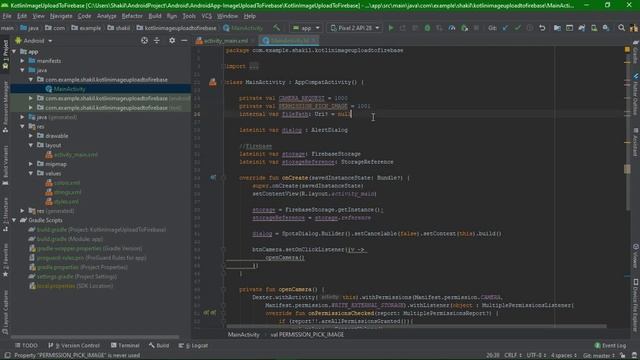Open the VCS menu
The width and height of the screenshot is (640, 360).
[207, 16]
